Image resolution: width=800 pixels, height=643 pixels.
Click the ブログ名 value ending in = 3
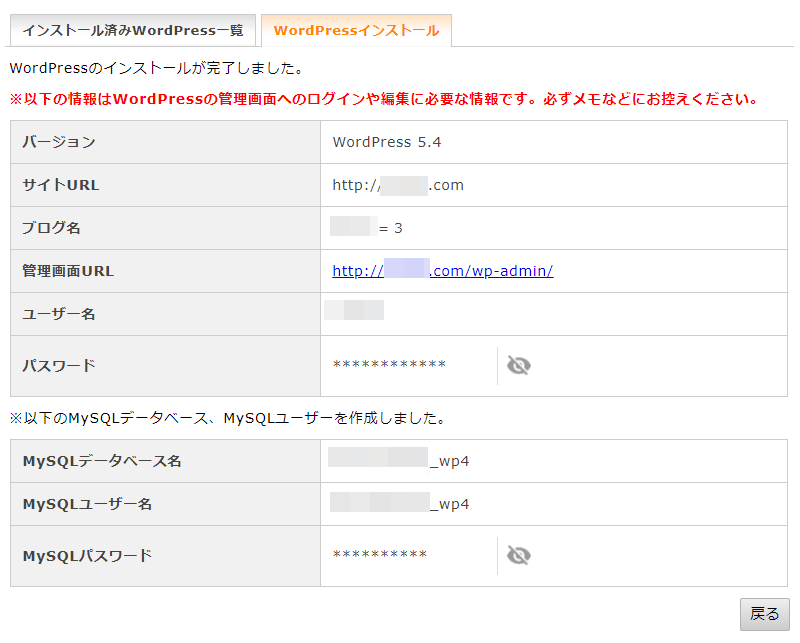tap(366, 228)
